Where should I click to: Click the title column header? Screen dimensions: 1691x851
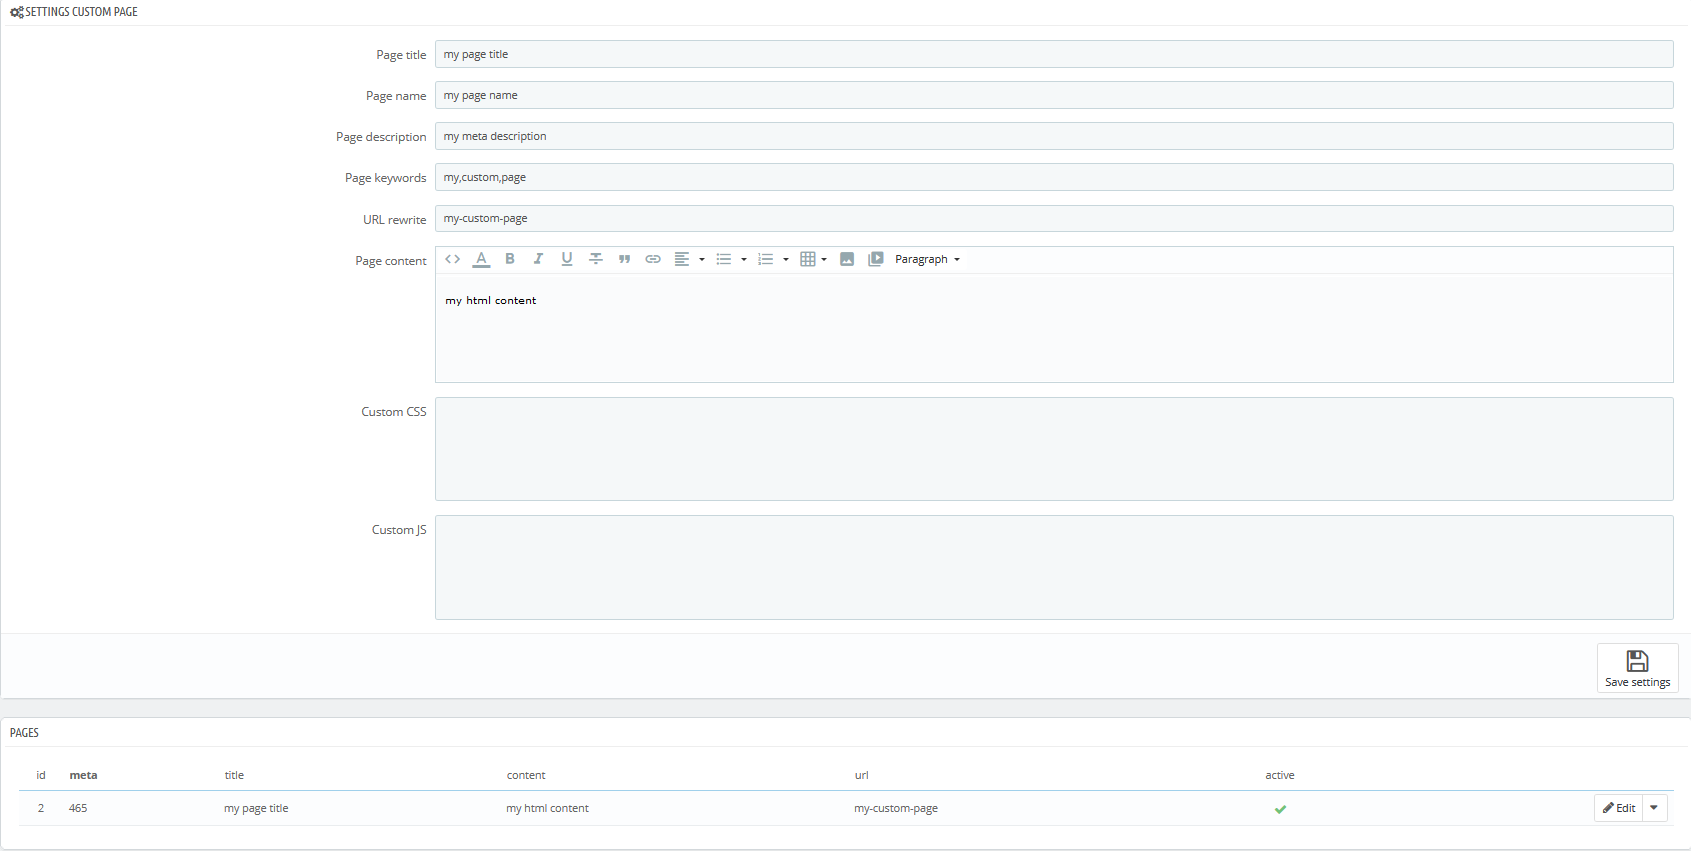pos(234,775)
